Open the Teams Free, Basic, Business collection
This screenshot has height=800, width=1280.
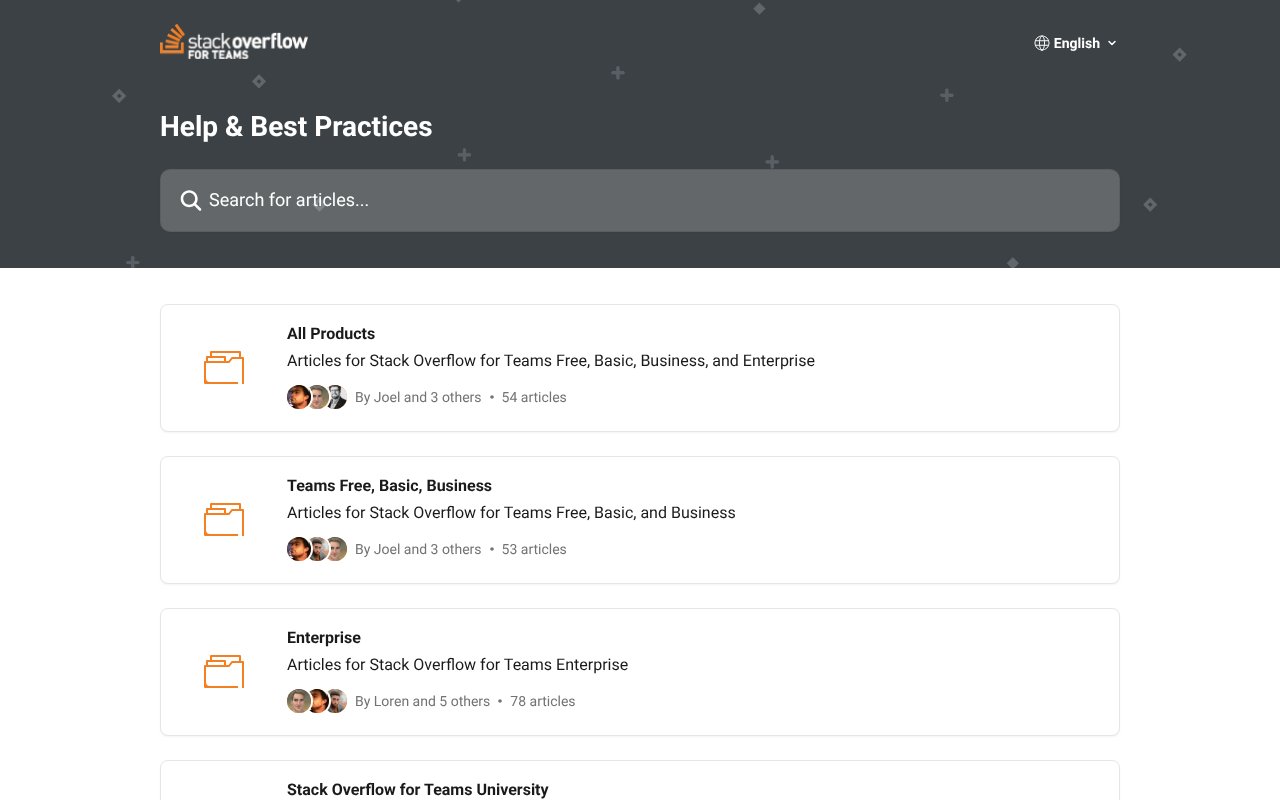(x=389, y=486)
